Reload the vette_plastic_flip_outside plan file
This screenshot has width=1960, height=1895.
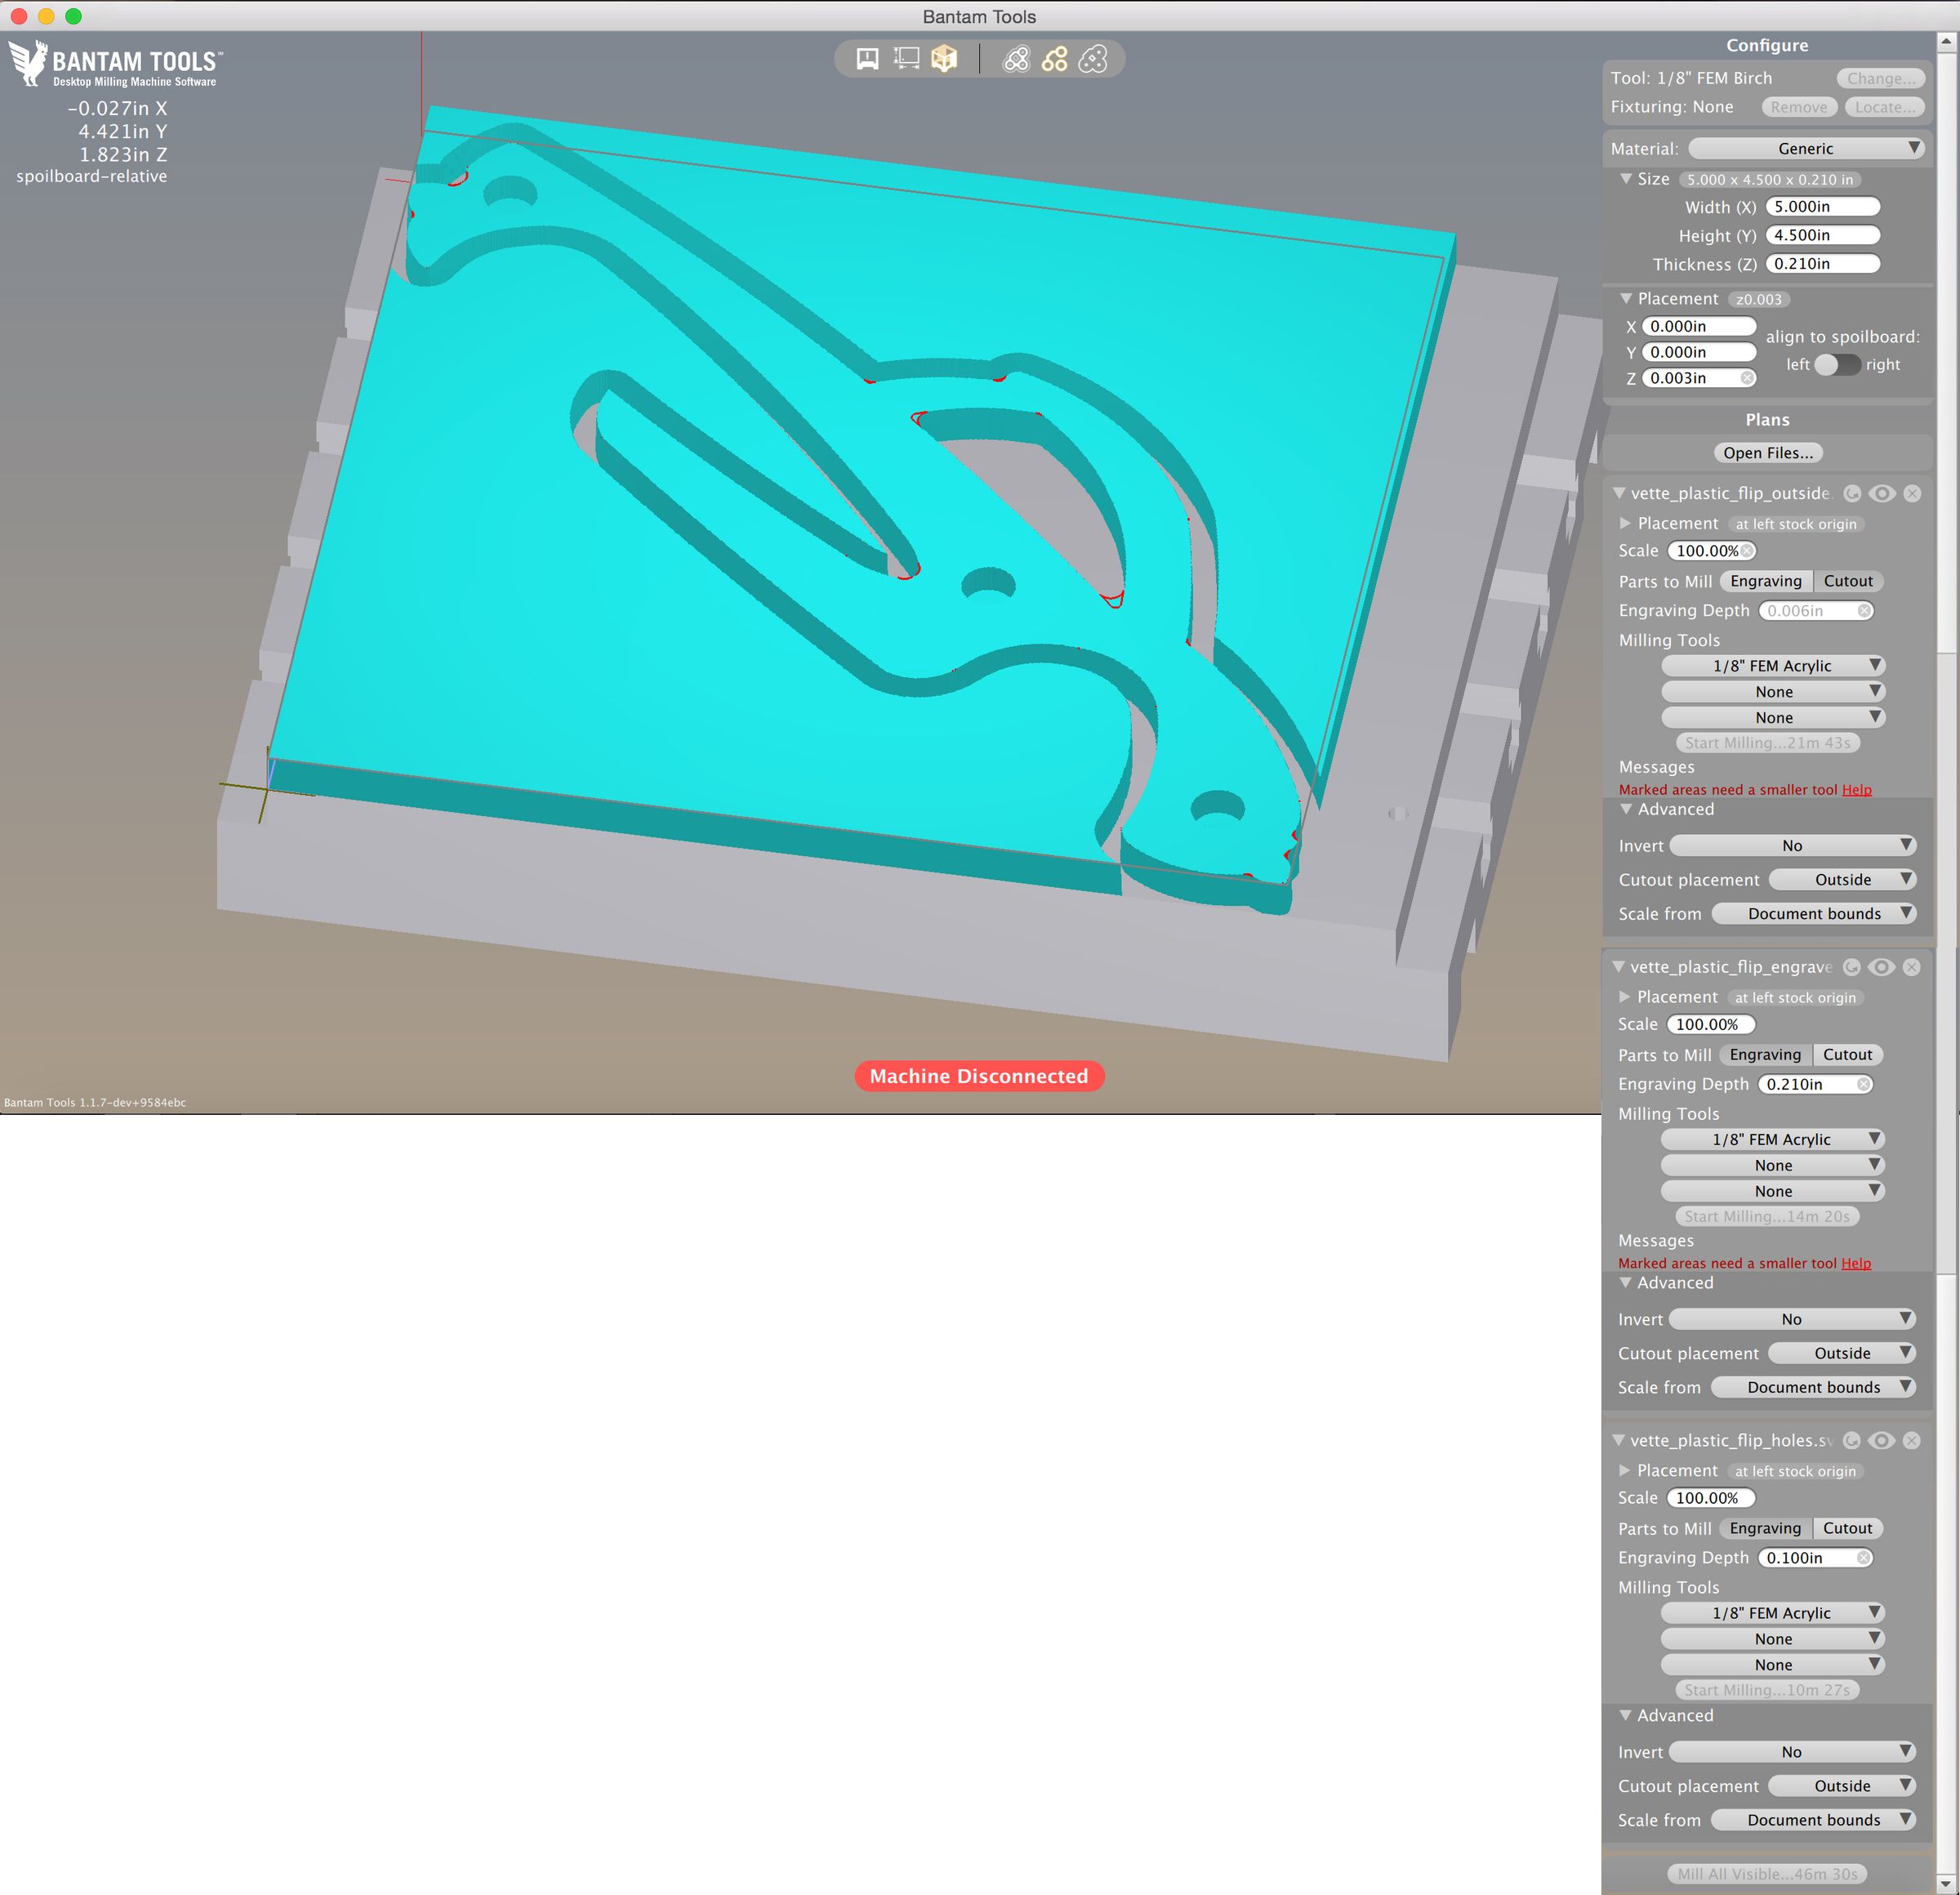pos(1852,493)
